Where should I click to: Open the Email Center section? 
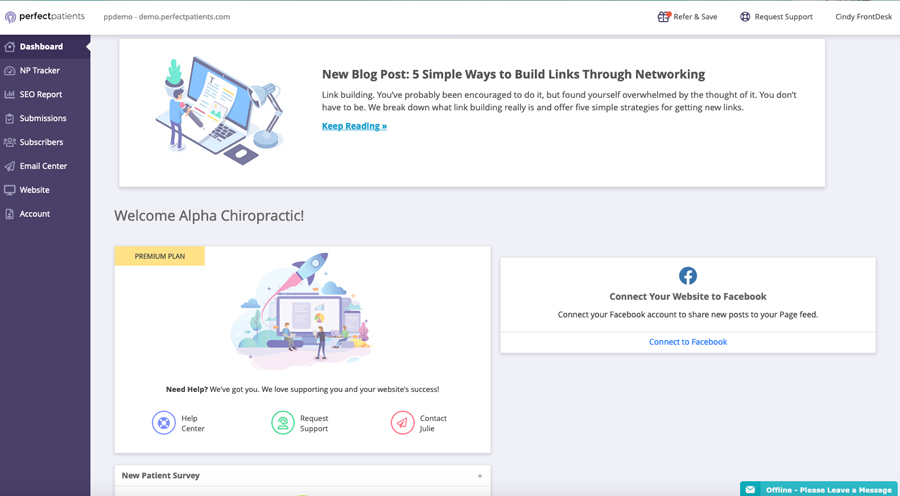click(45, 166)
